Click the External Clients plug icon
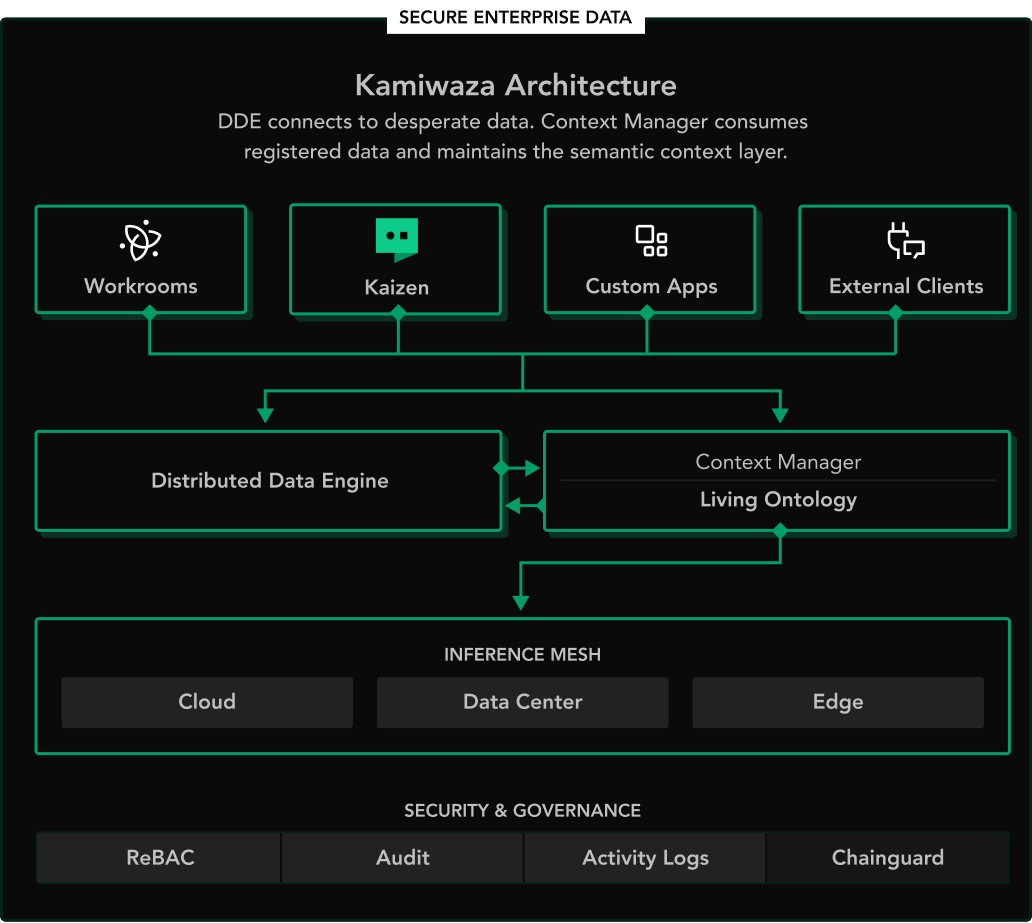 click(906, 240)
